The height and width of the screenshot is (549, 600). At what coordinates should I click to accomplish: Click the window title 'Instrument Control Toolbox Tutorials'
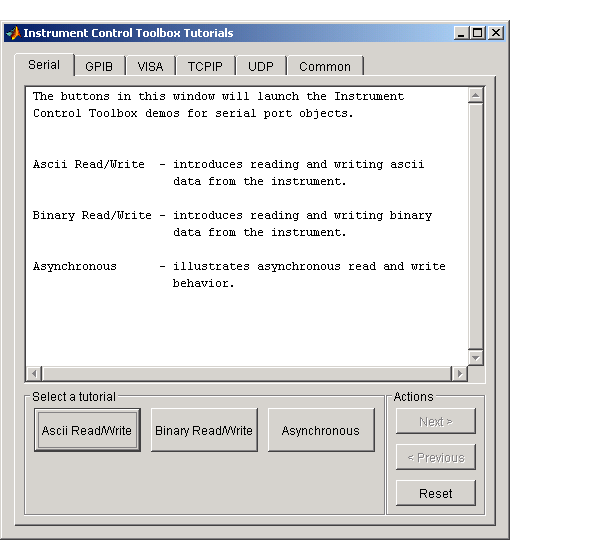129,33
